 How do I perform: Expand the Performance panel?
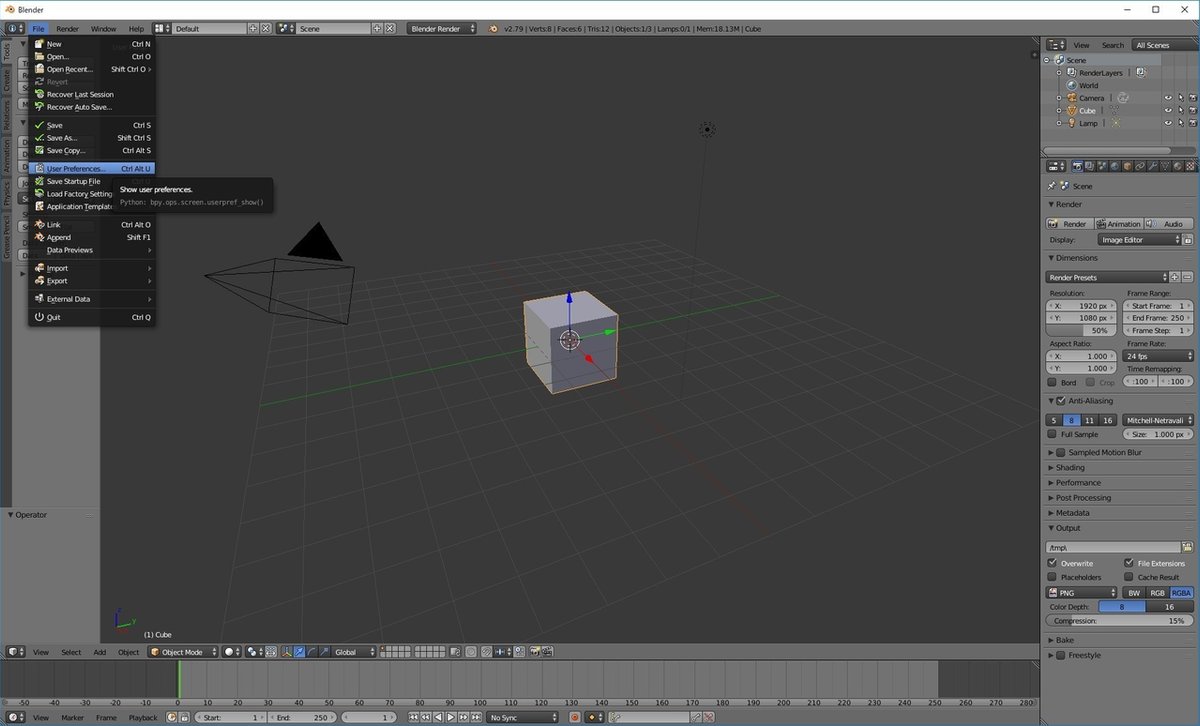(x=1078, y=482)
